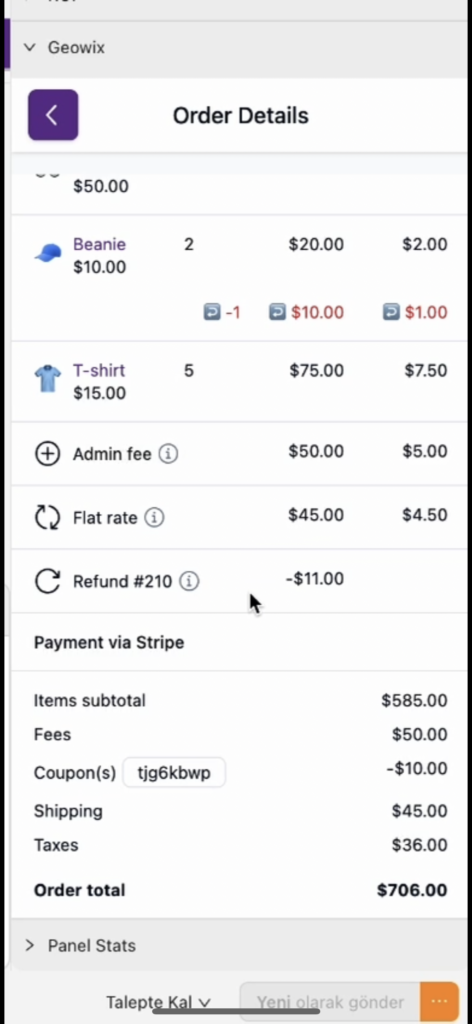Click the refunded $1.00 tax icon
Image resolution: width=472 pixels, height=1024 pixels.
tap(391, 312)
